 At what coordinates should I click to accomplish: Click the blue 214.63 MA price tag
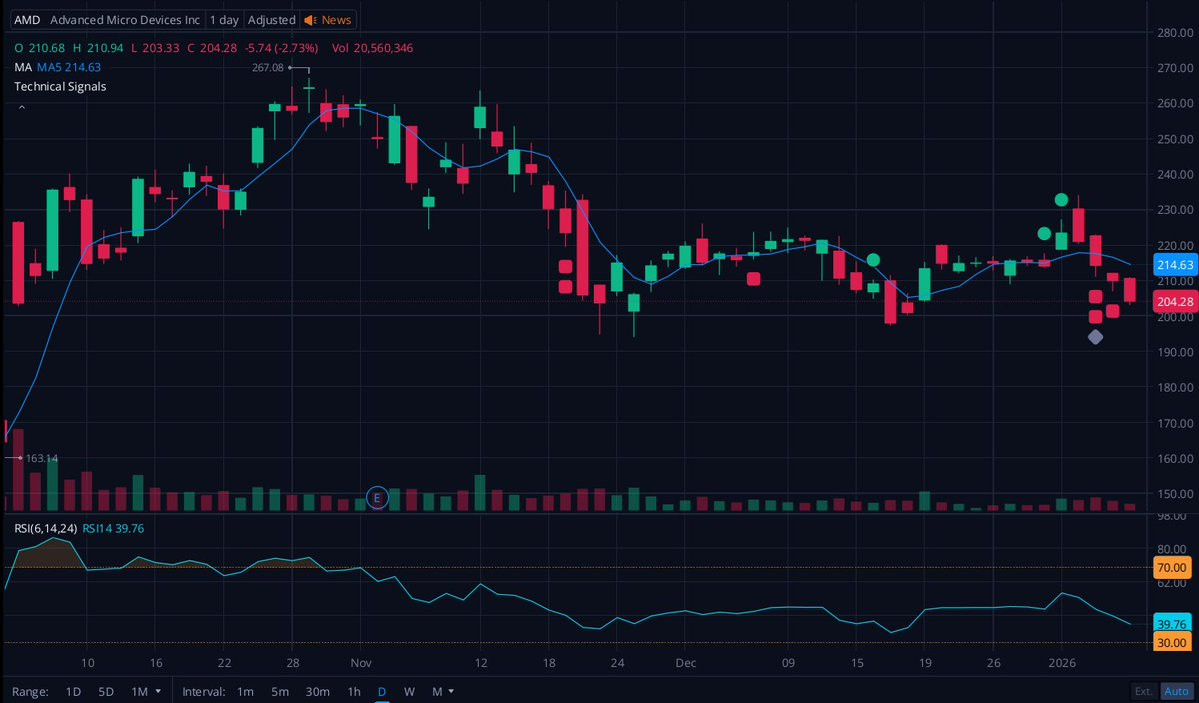[1175, 265]
